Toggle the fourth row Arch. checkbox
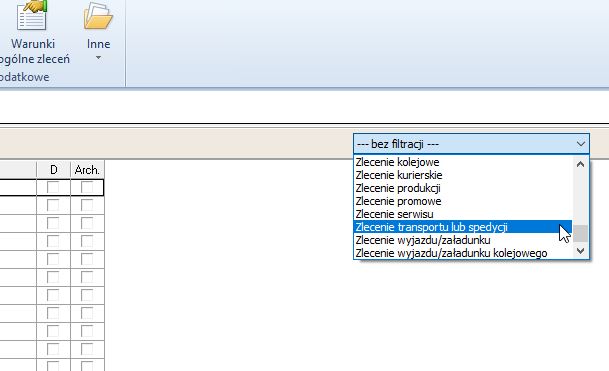Image resolution: width=609 pixels, height=371 pixels. click(x=87, y=241)
